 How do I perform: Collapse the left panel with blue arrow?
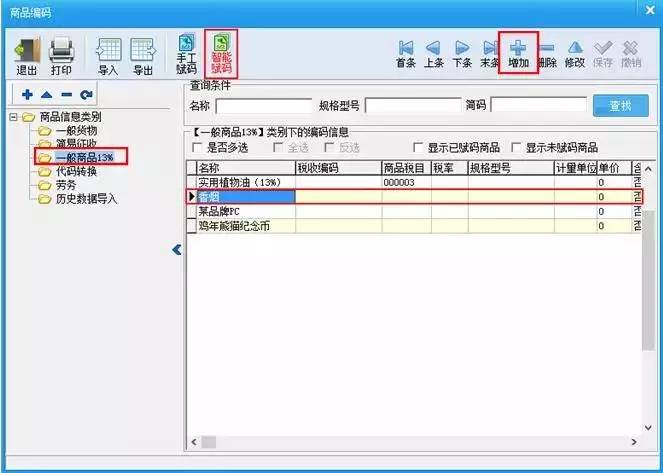click(177, 250)
